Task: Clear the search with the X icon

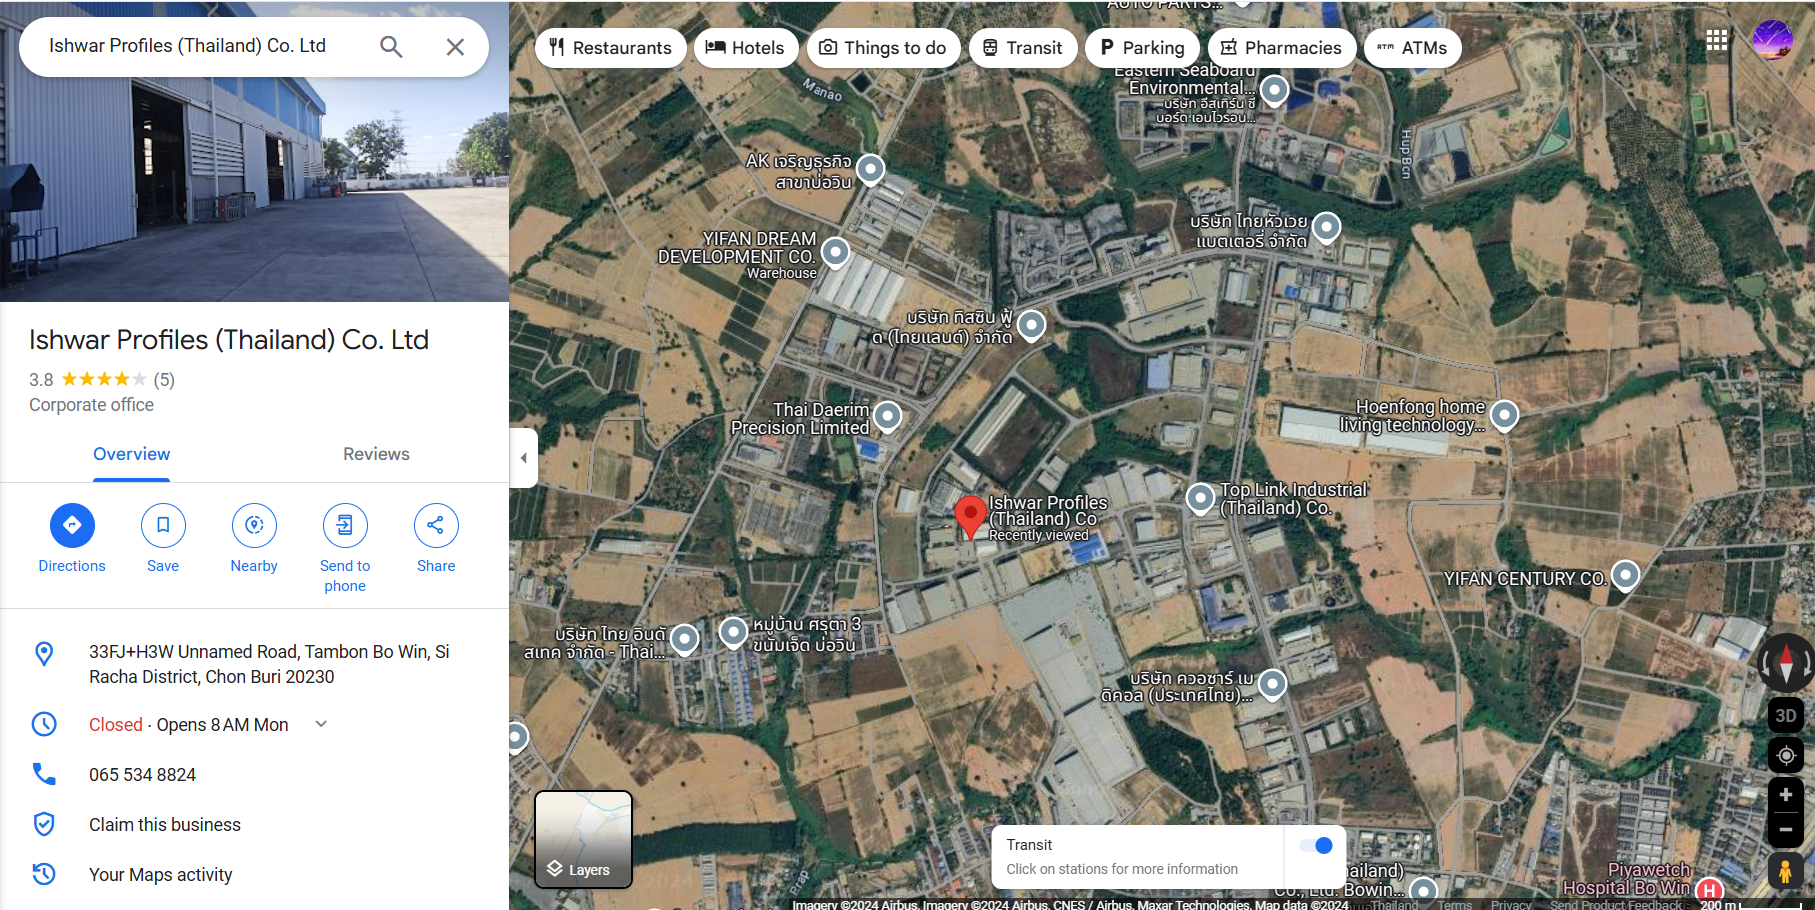Action: point(455,47)
